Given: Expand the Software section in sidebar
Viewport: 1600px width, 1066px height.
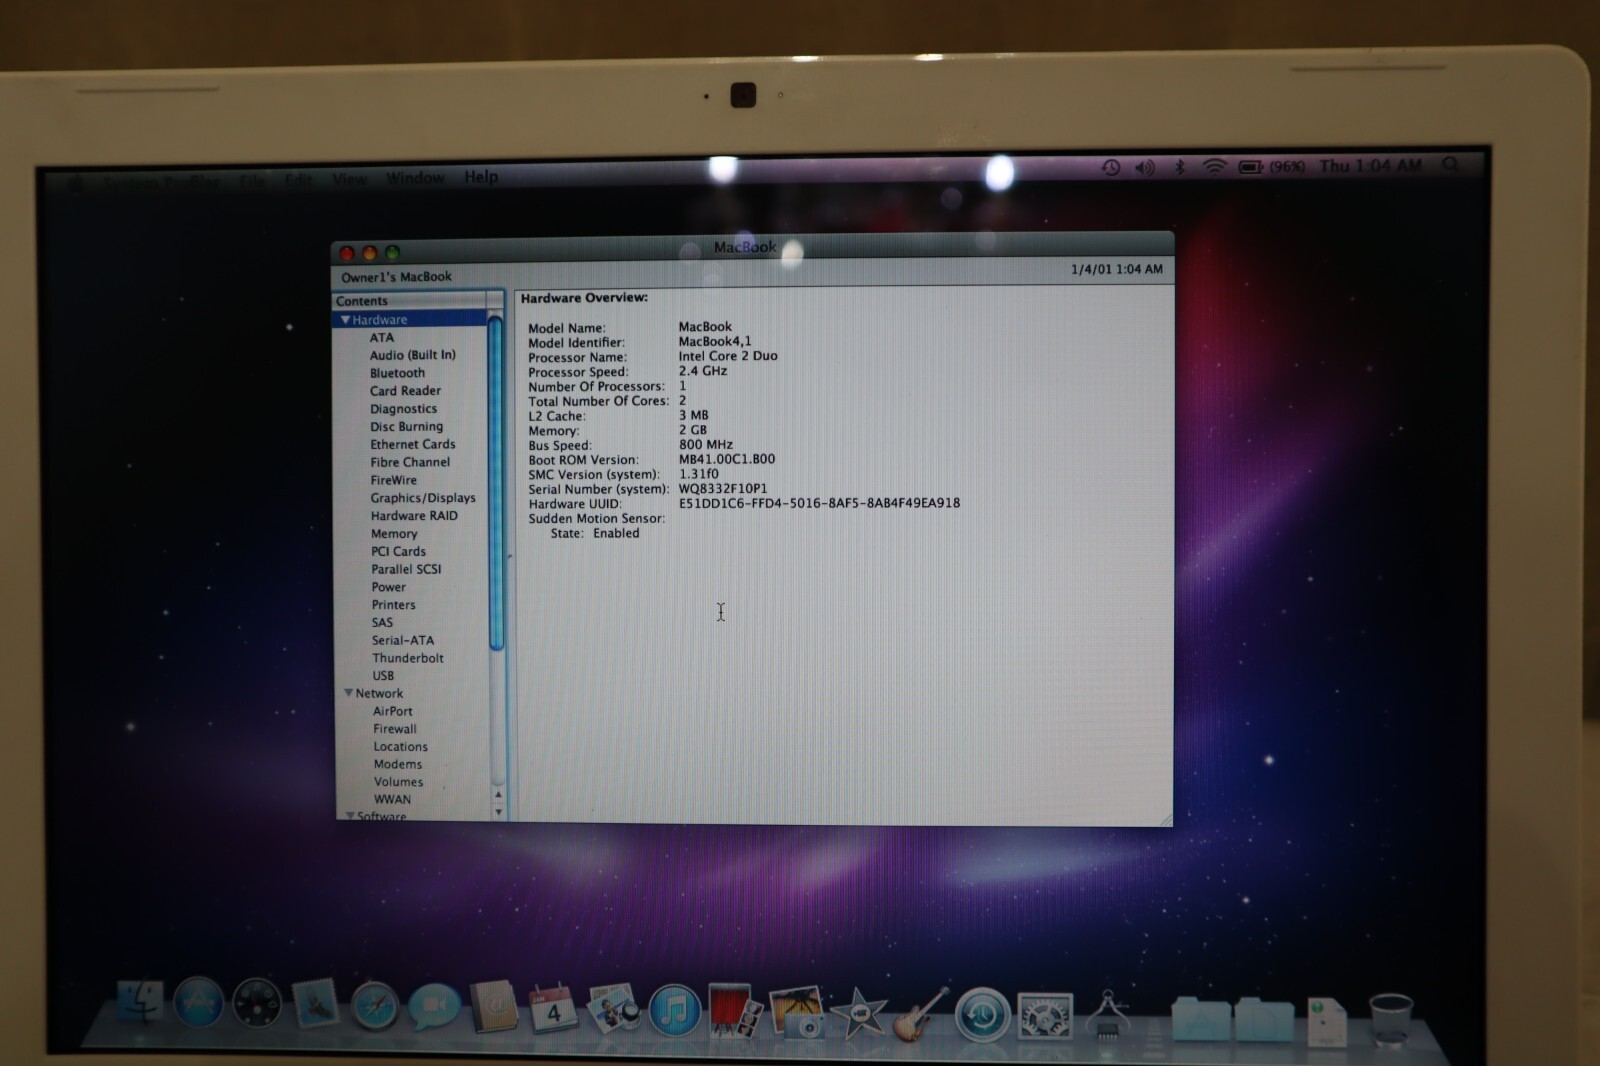Looking at the screenshot, I should (x=349, y=816).
